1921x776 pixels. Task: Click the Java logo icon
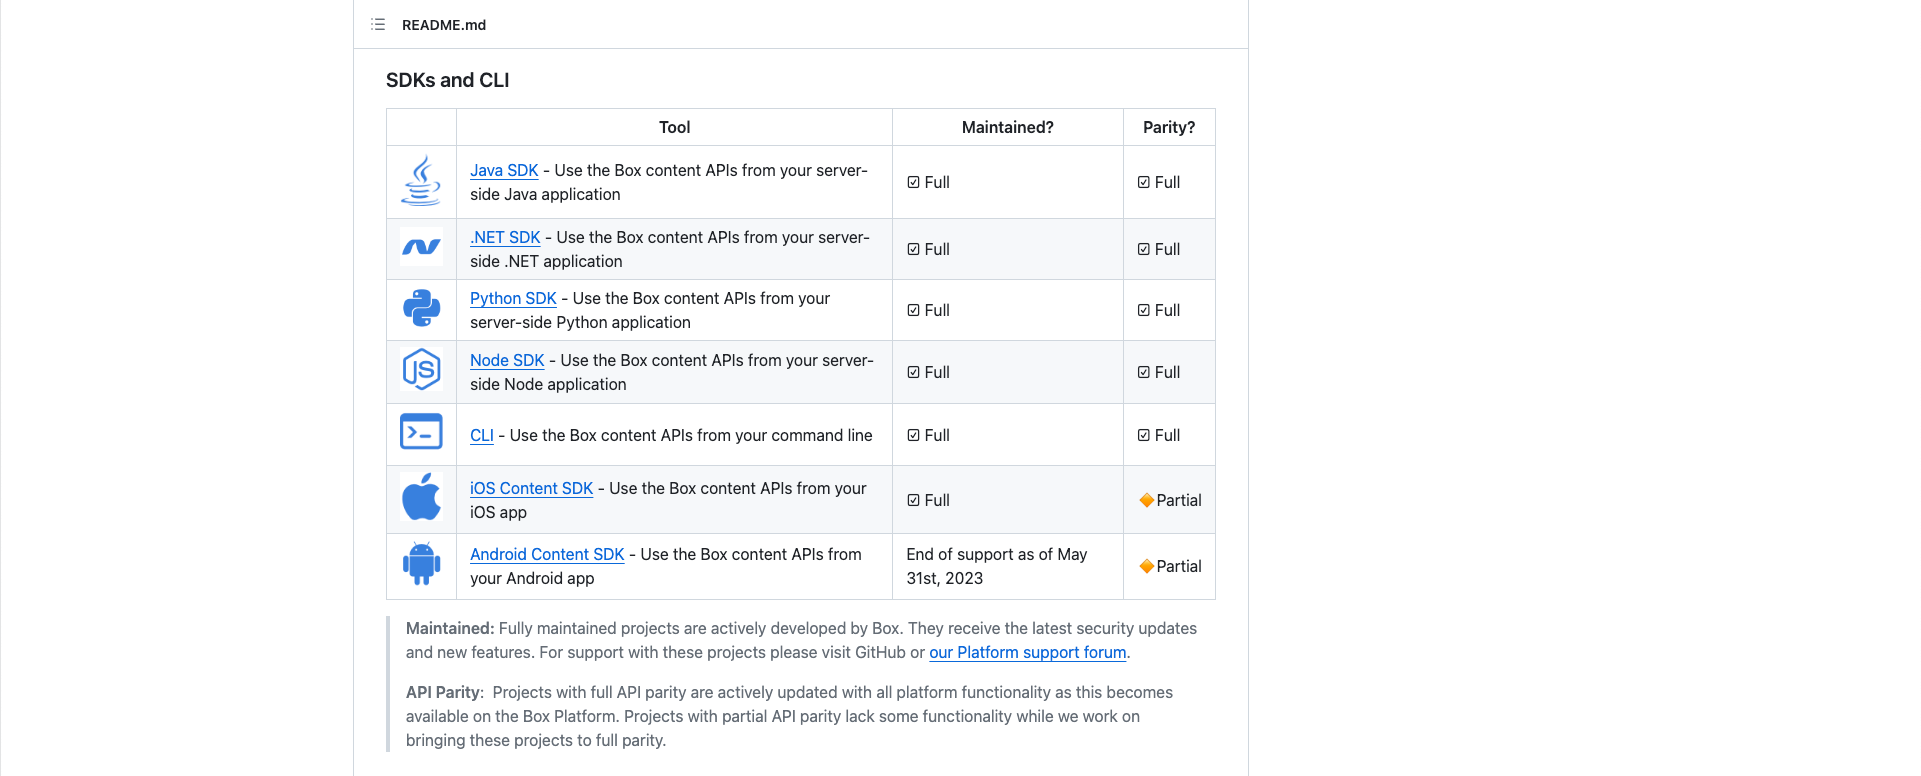pos(421,181)
